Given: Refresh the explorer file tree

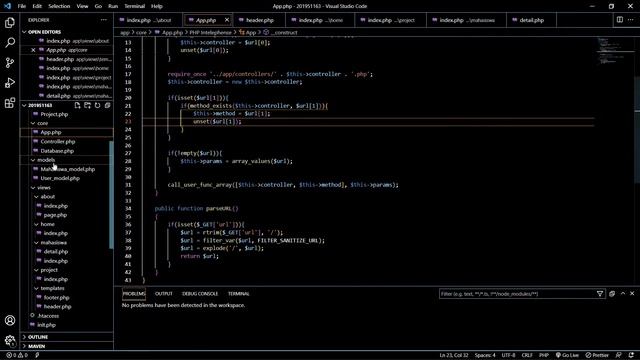Looking at the screenshot, I should coord(97,105).
